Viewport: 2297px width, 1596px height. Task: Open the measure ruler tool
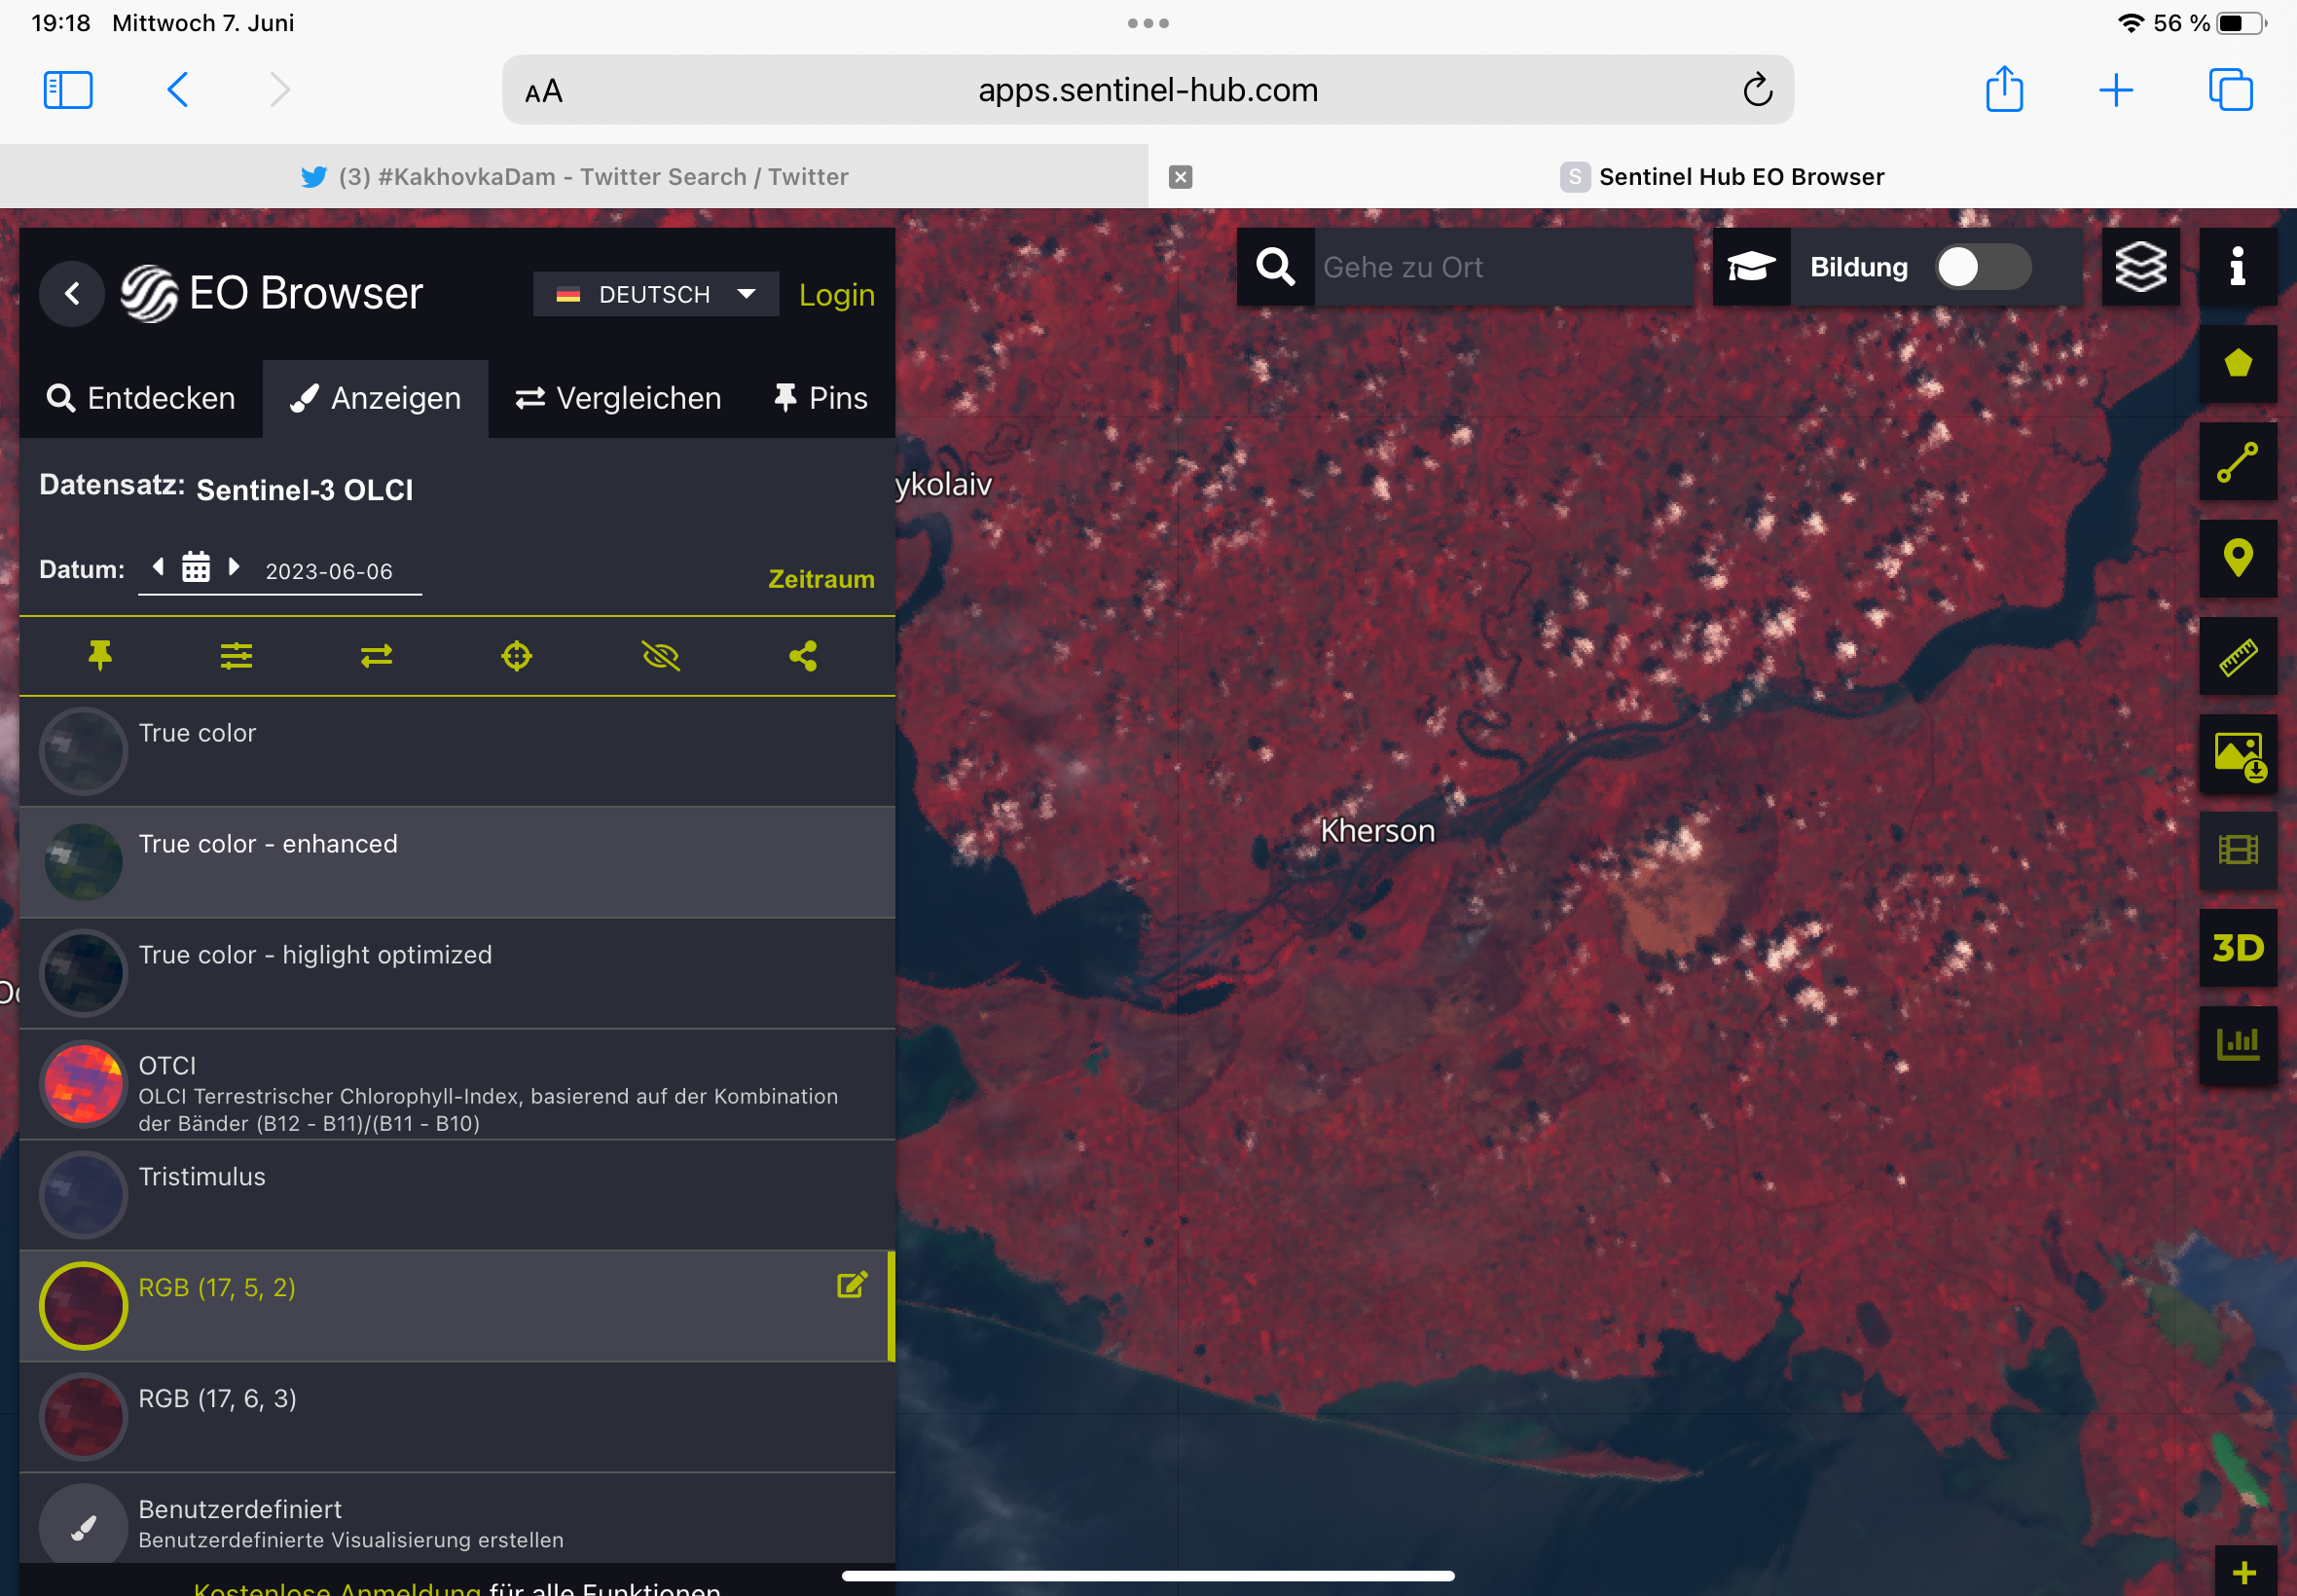tap(2237, 656)
